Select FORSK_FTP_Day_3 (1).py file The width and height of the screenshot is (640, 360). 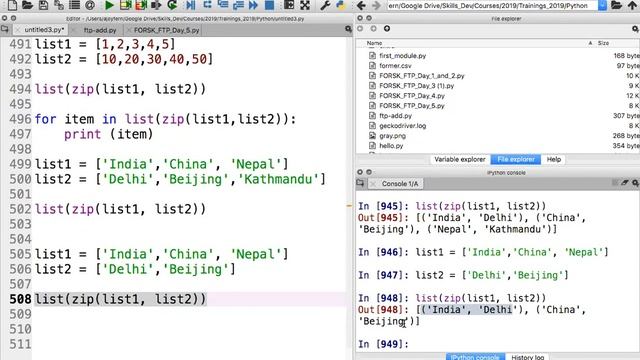(416, 86)
